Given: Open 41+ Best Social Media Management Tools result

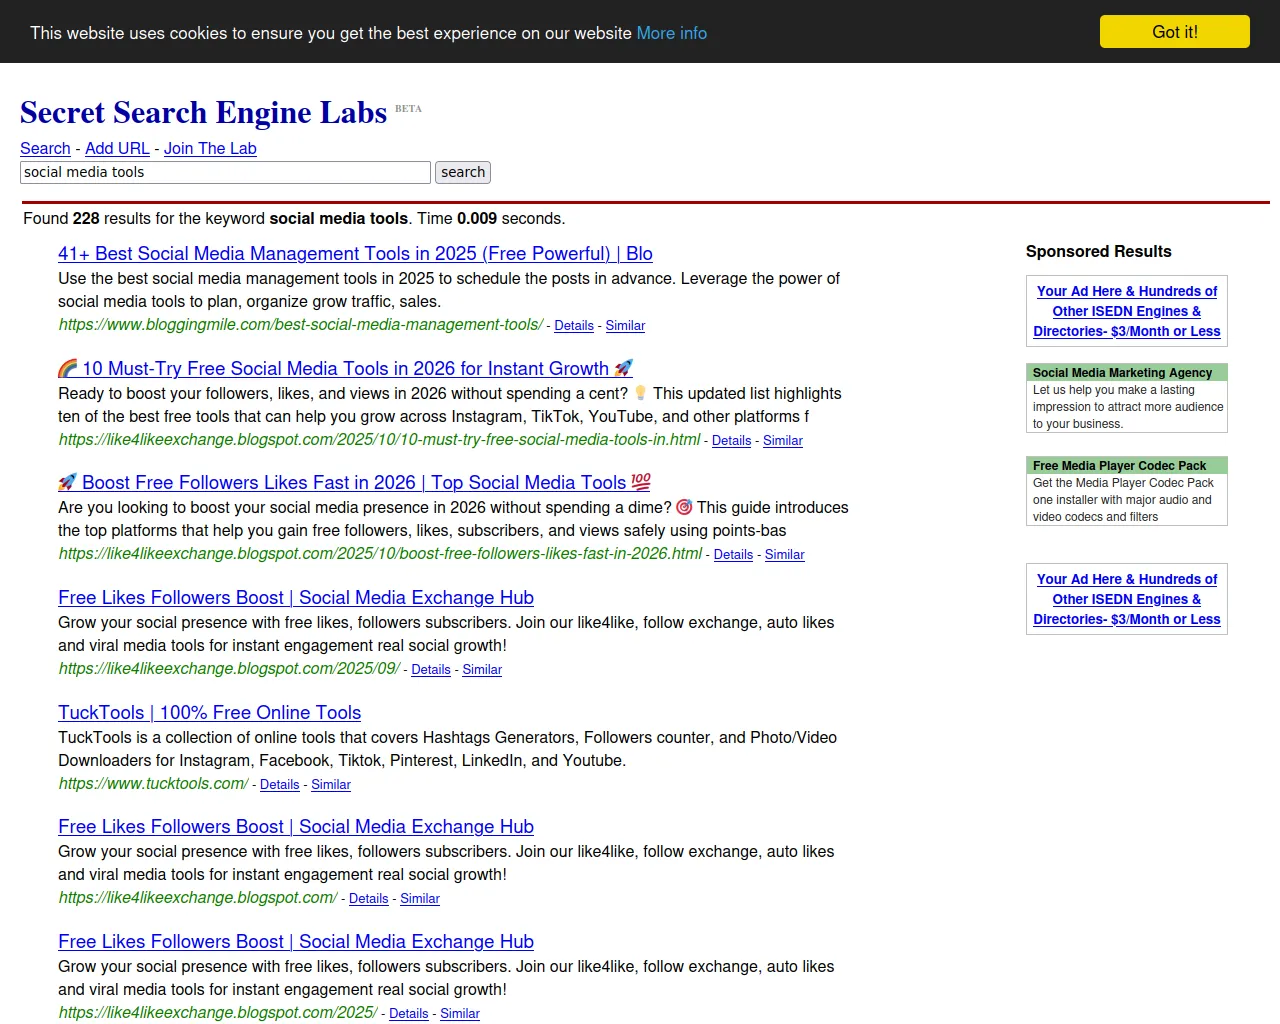Looking at the screenshot, I should tap(355, 254).
